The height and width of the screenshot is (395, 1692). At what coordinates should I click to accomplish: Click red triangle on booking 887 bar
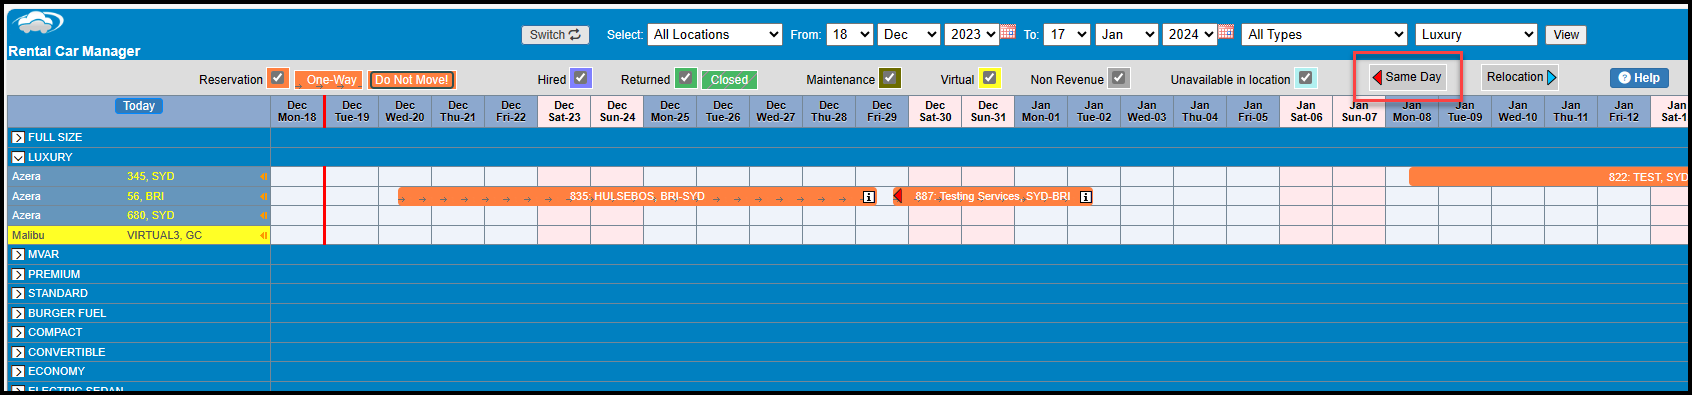tap(898, 196)
